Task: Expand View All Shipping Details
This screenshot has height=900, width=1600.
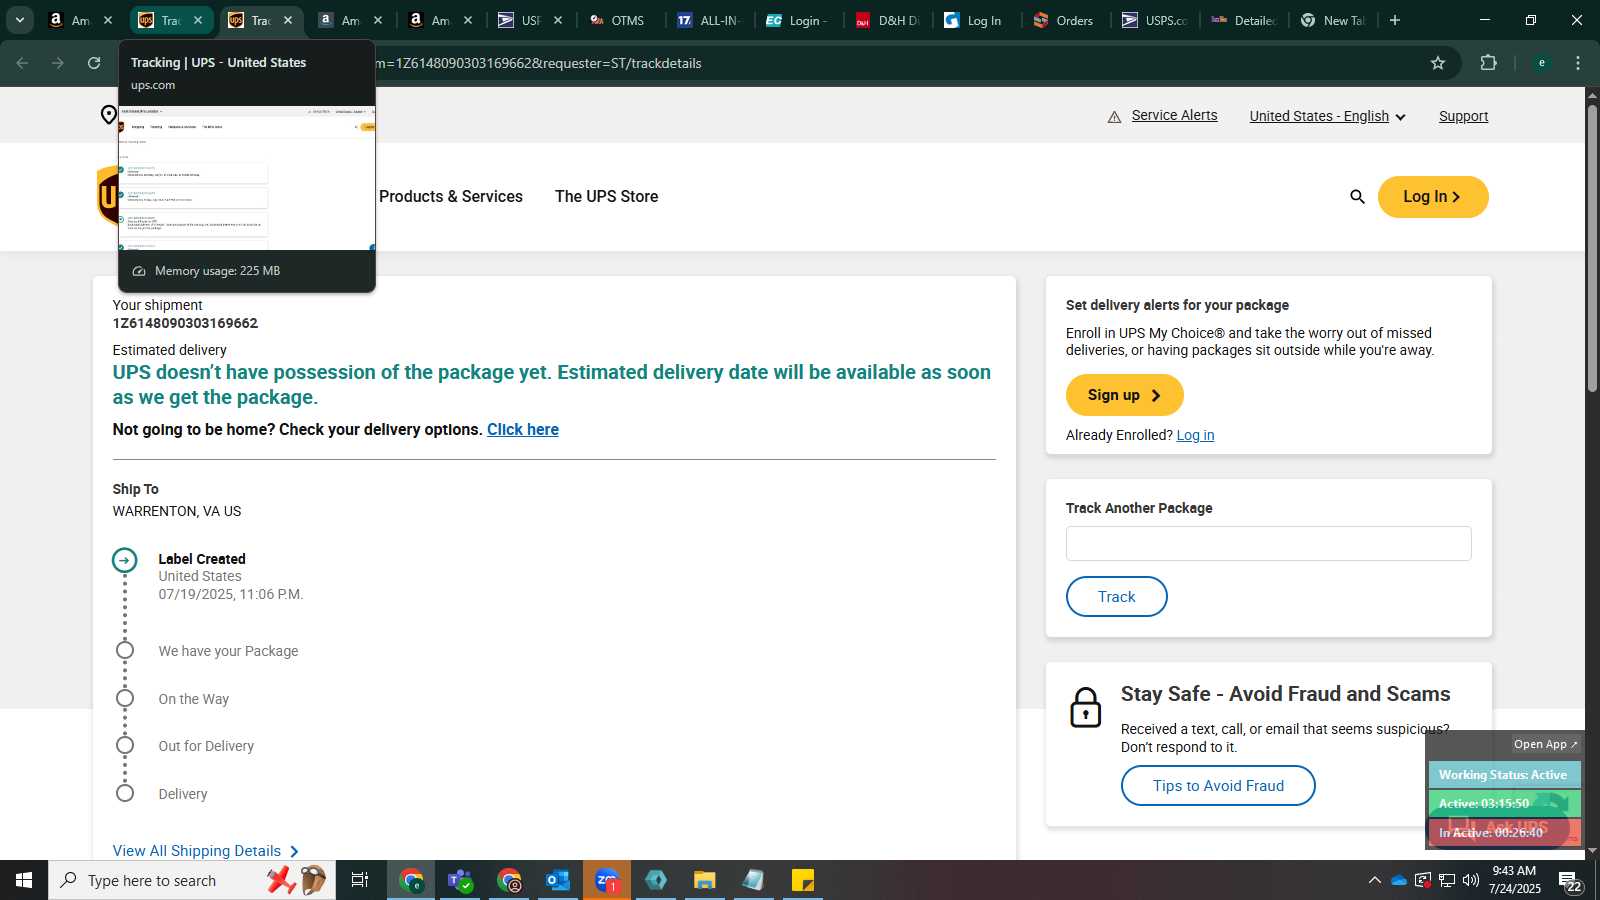Action: tap(206, 851)
